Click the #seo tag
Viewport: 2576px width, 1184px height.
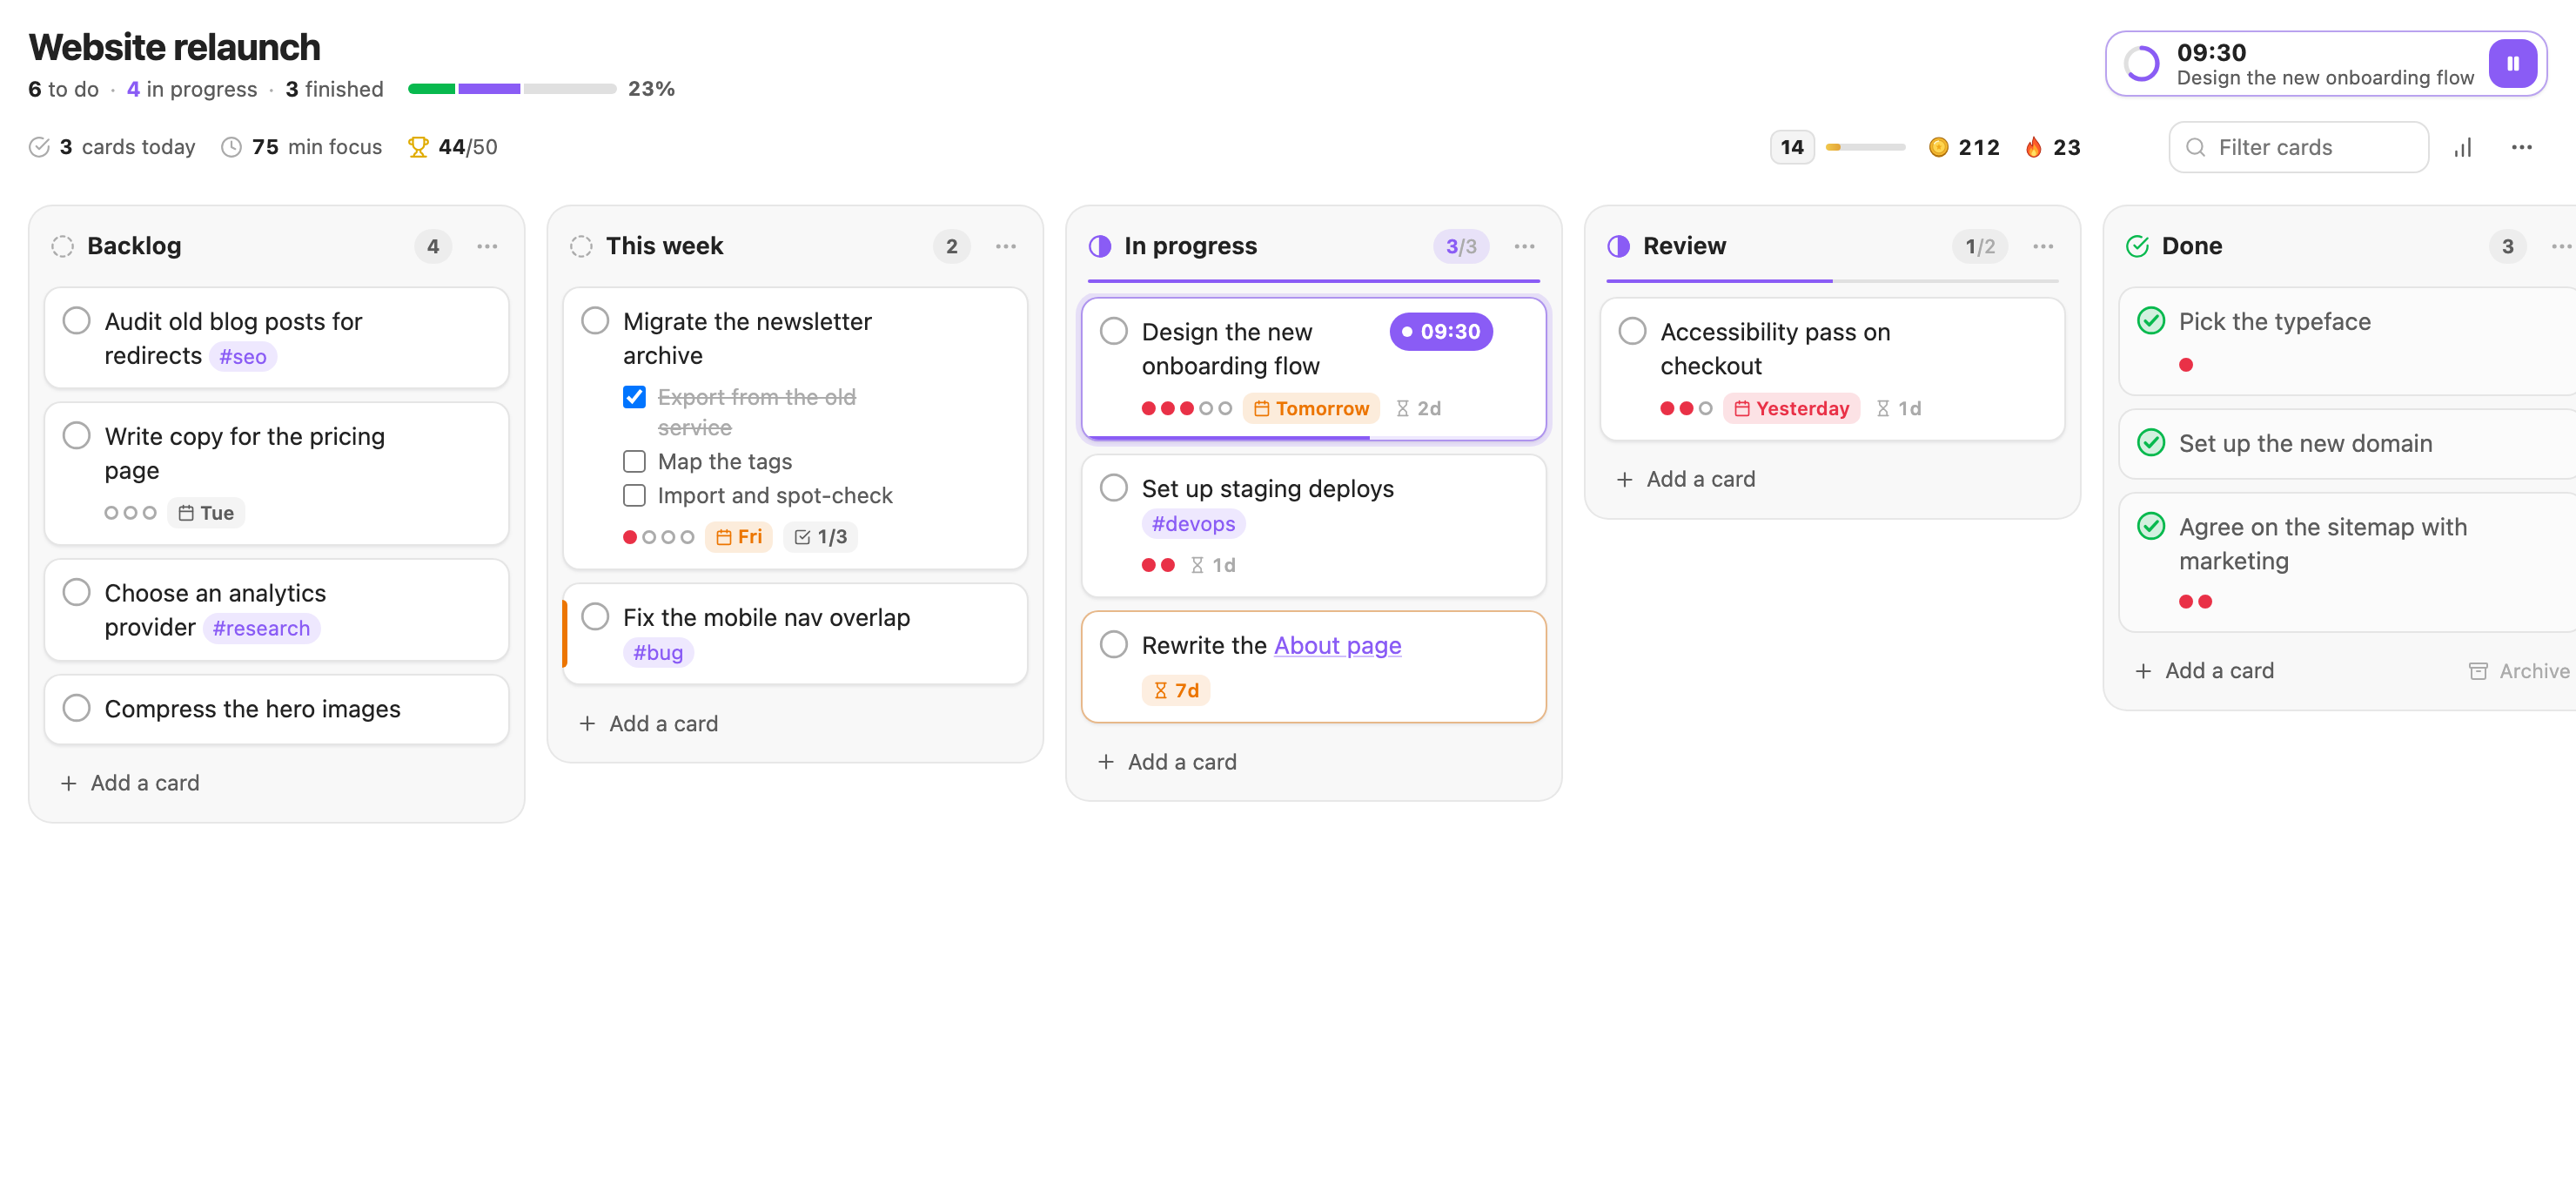[x=243, y=356]
